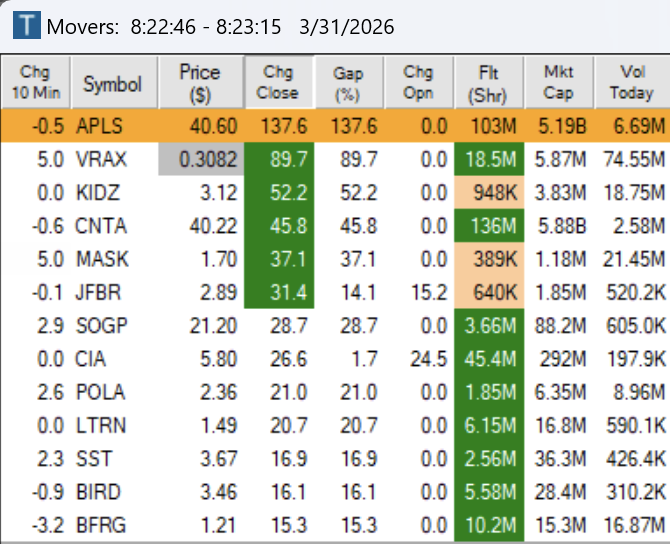This screenshot has height=544, width=670.
Task: Sort by the Symbol column header
Action: 114,82
